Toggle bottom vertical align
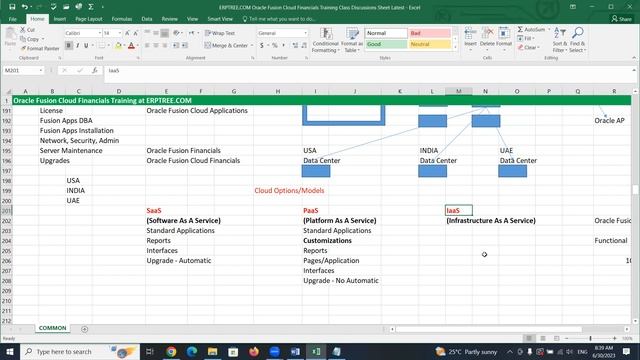The height and width of the screenshot is (360, 640). point(164,33)
